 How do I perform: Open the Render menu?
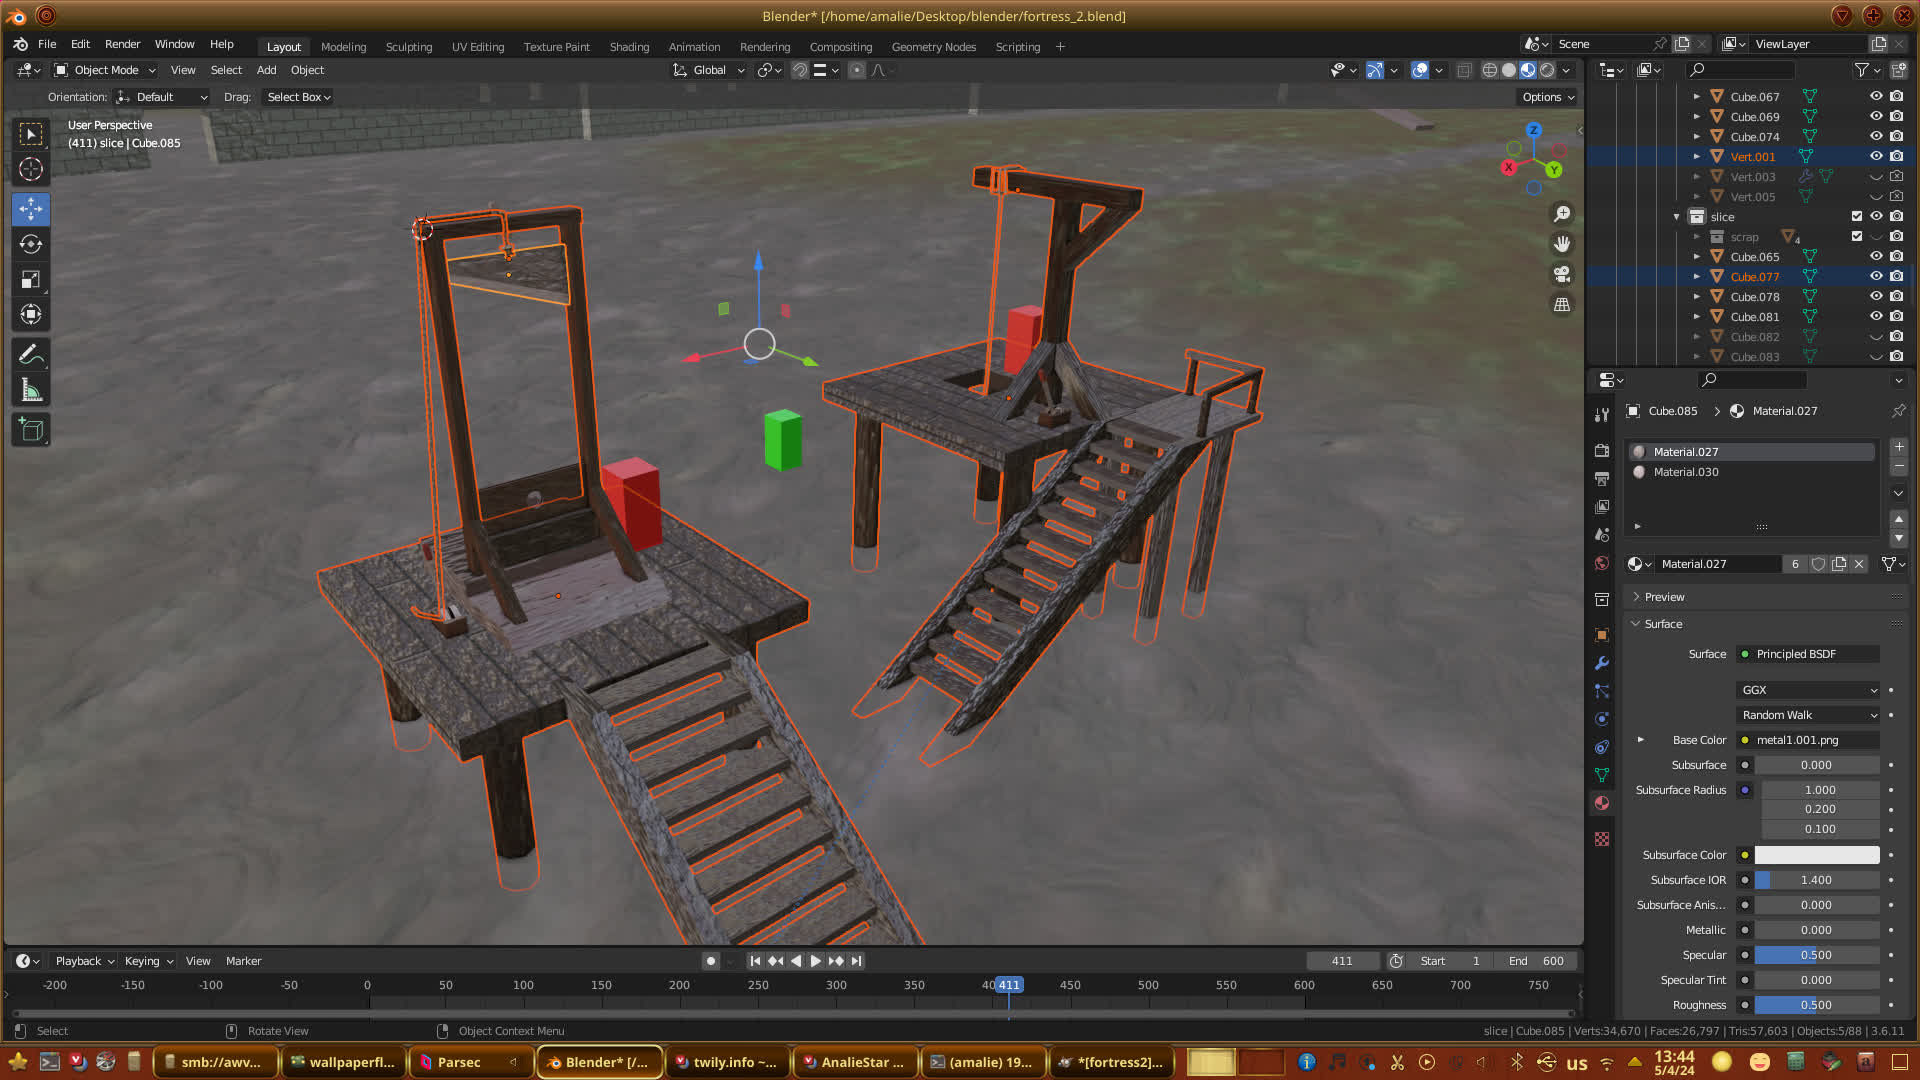pyautogui.click(x=122, y=44)
